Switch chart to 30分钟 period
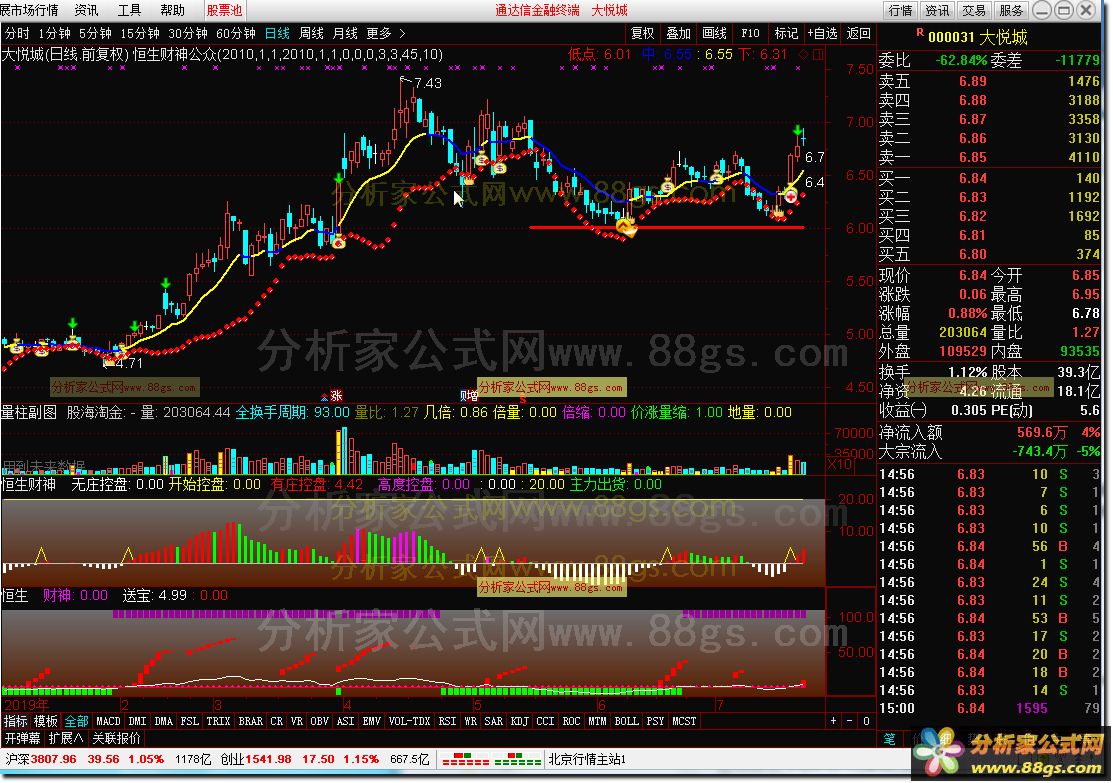The width and height of the screenshot is (1113, 783). [x=188, y=33]
